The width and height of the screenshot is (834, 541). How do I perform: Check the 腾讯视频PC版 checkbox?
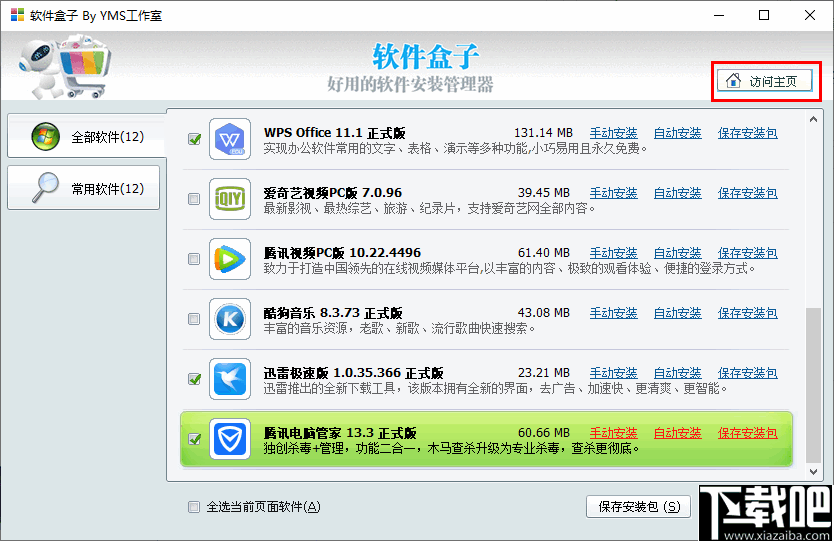tap(194, 259)
